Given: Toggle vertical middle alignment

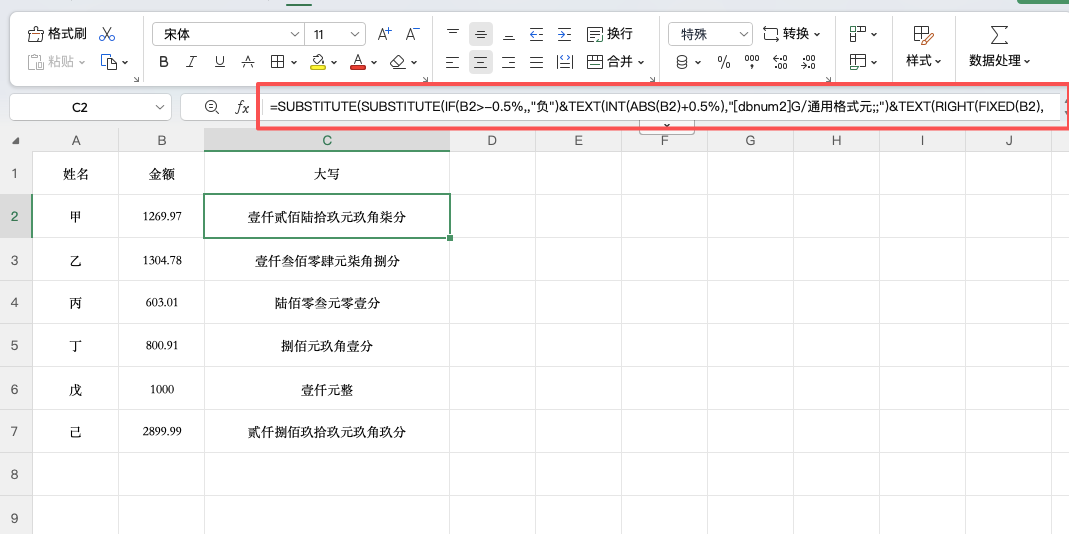Looking at the screenshot, I should point(481,34).
